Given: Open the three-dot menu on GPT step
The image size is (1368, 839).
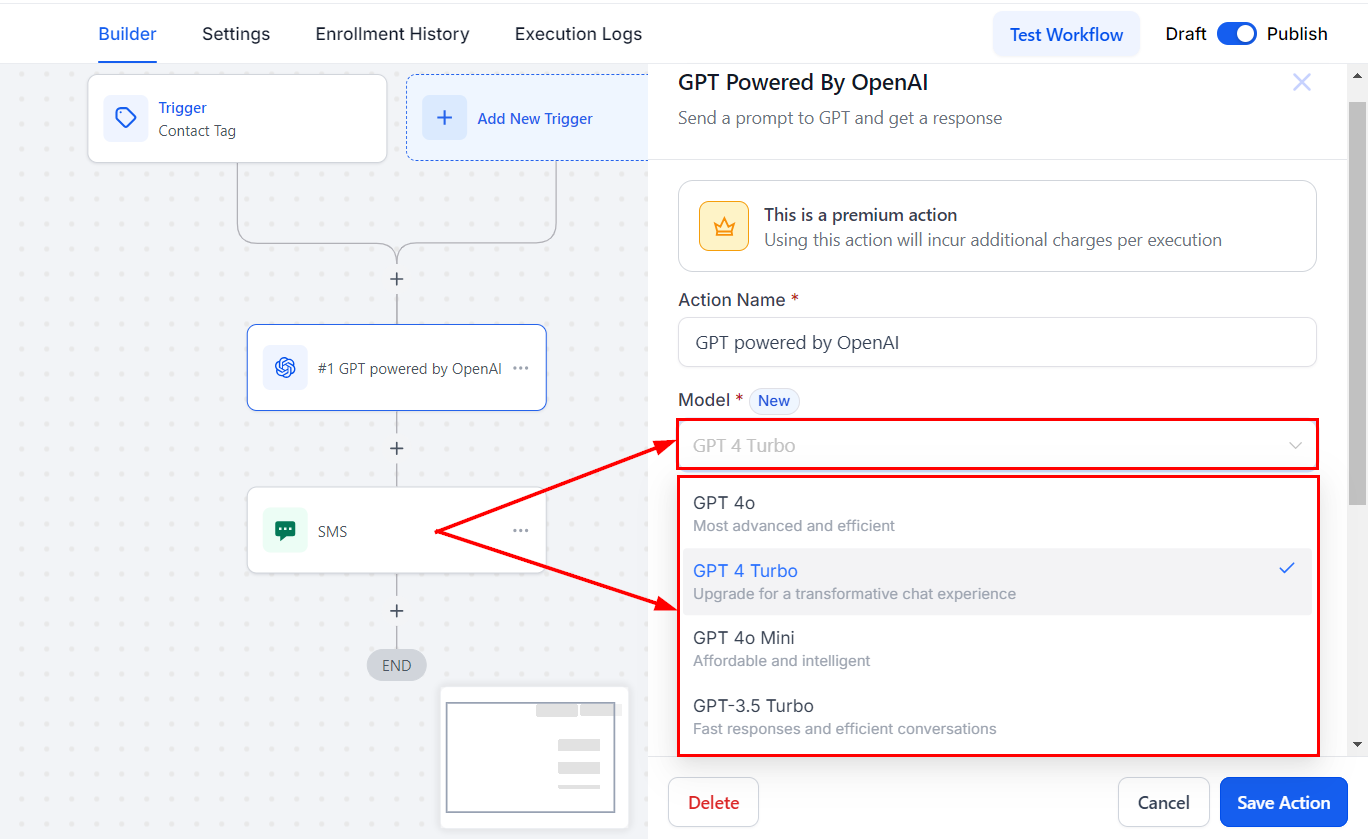Looking at the screenshot, I should pos(521,368).
